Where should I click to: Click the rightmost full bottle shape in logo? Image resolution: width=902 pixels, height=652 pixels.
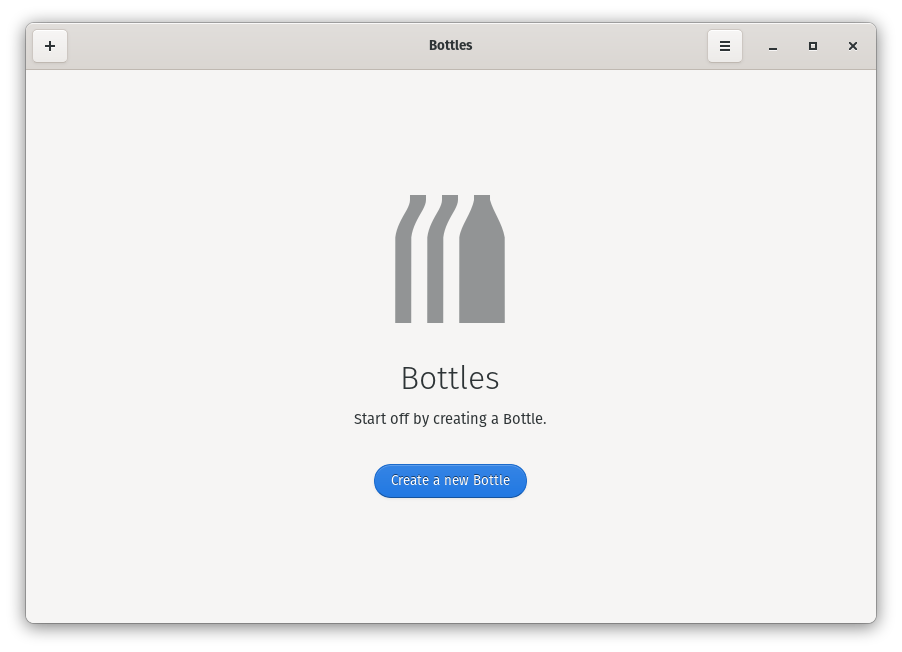point(482,270)
